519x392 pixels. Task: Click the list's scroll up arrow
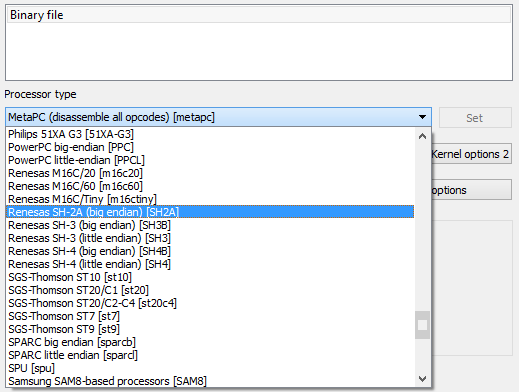point(422,136)
